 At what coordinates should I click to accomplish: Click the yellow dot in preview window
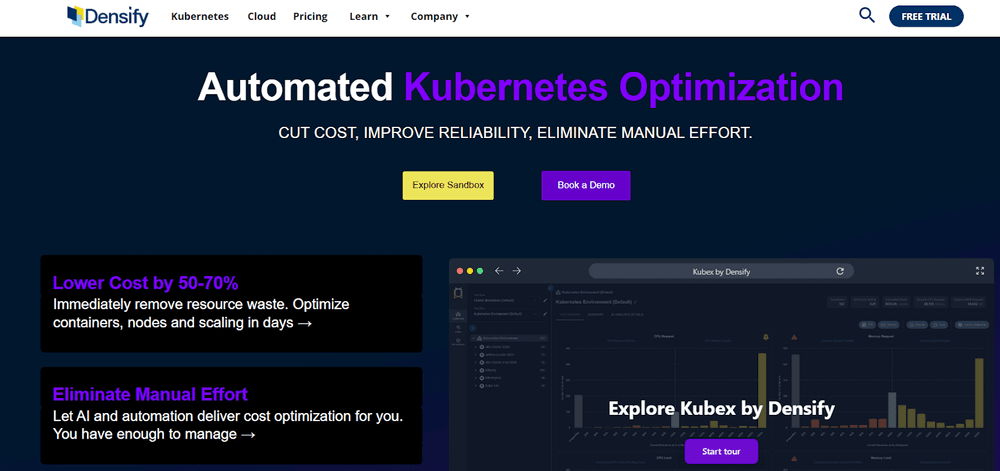pos(471,271)
